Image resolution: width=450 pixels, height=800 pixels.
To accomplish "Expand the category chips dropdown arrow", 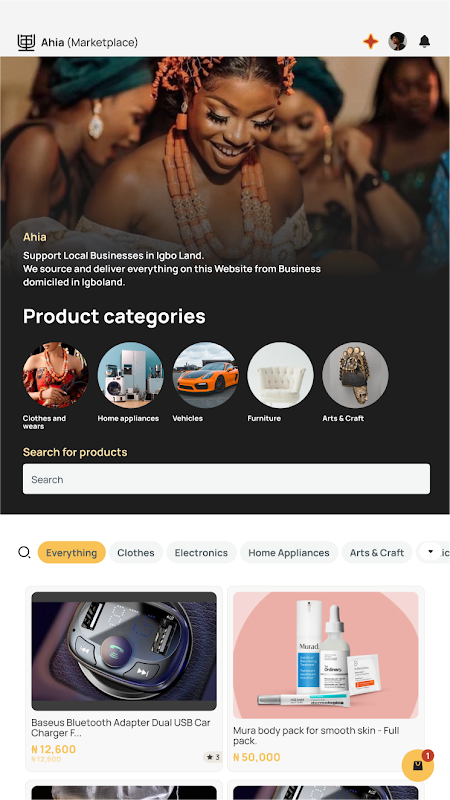I will 430,552.
